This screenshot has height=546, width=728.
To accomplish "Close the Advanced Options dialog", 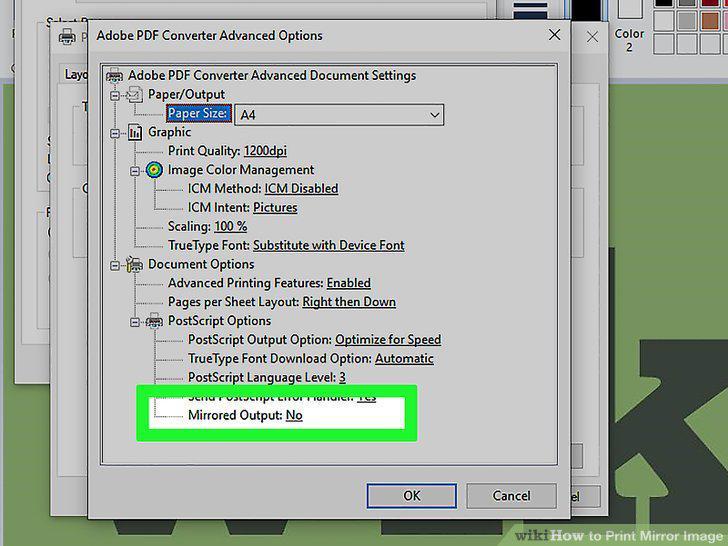I will pyautogui.click(x=554, y=35).
